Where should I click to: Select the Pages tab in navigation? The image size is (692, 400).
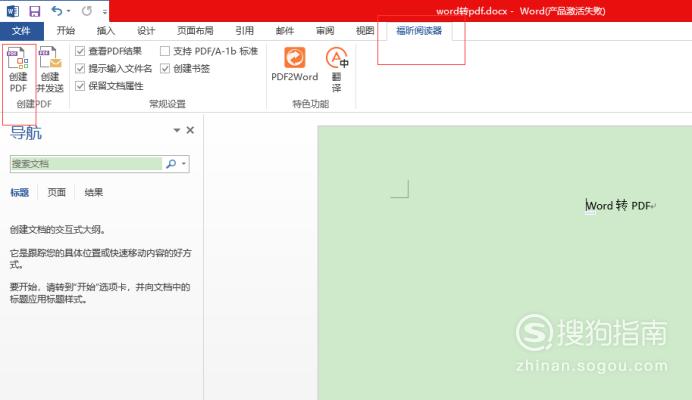pyautogui.click(x=56, y=192)
